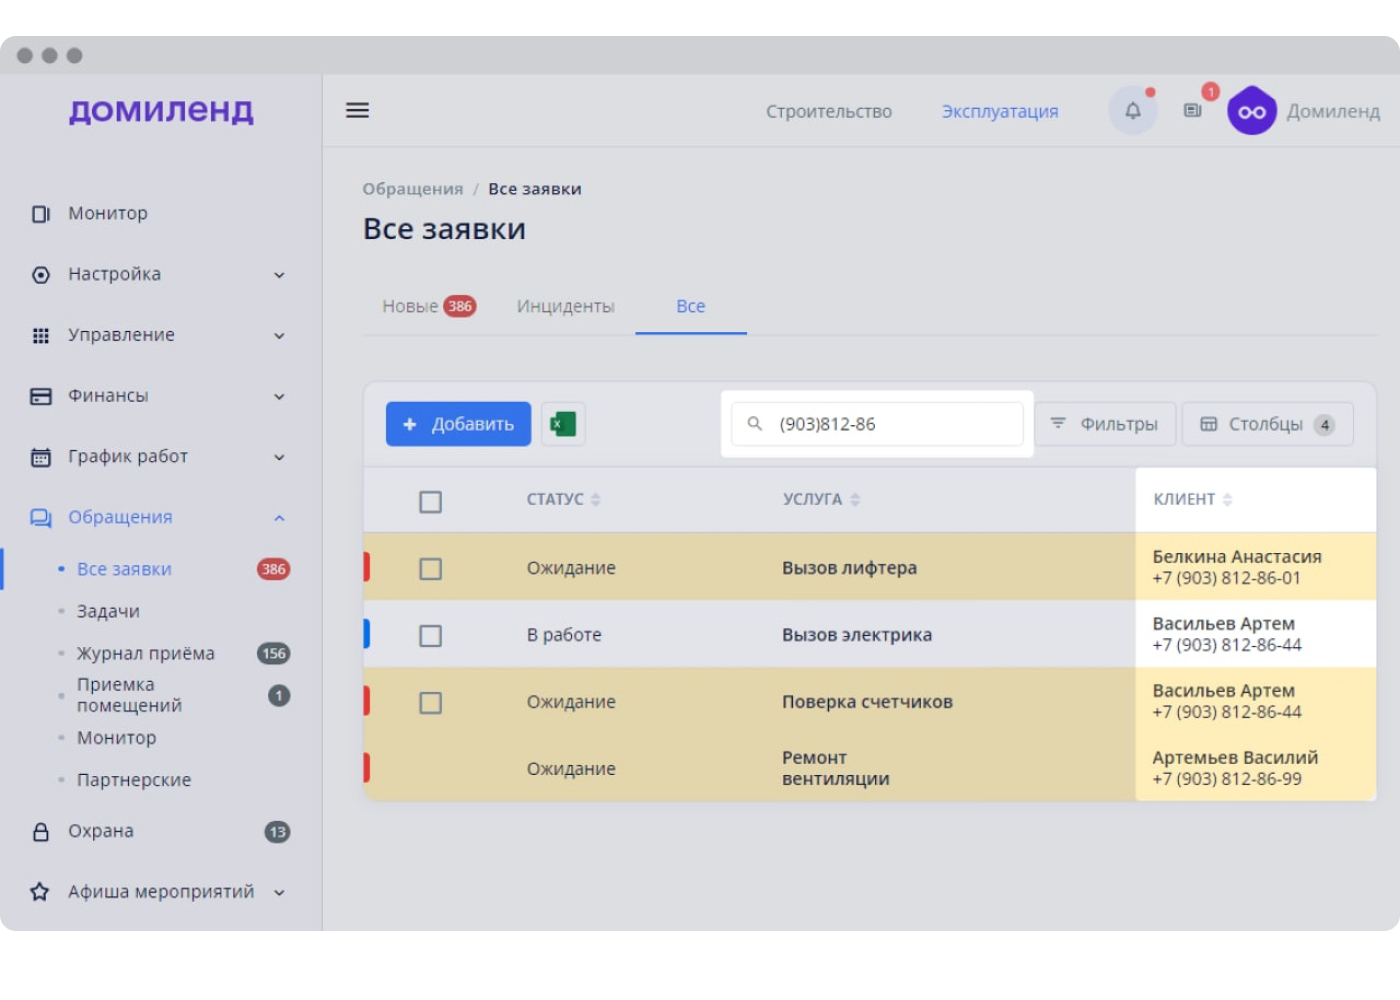
Task: Click the домиленд logo
Action: [x=161, y=110]
